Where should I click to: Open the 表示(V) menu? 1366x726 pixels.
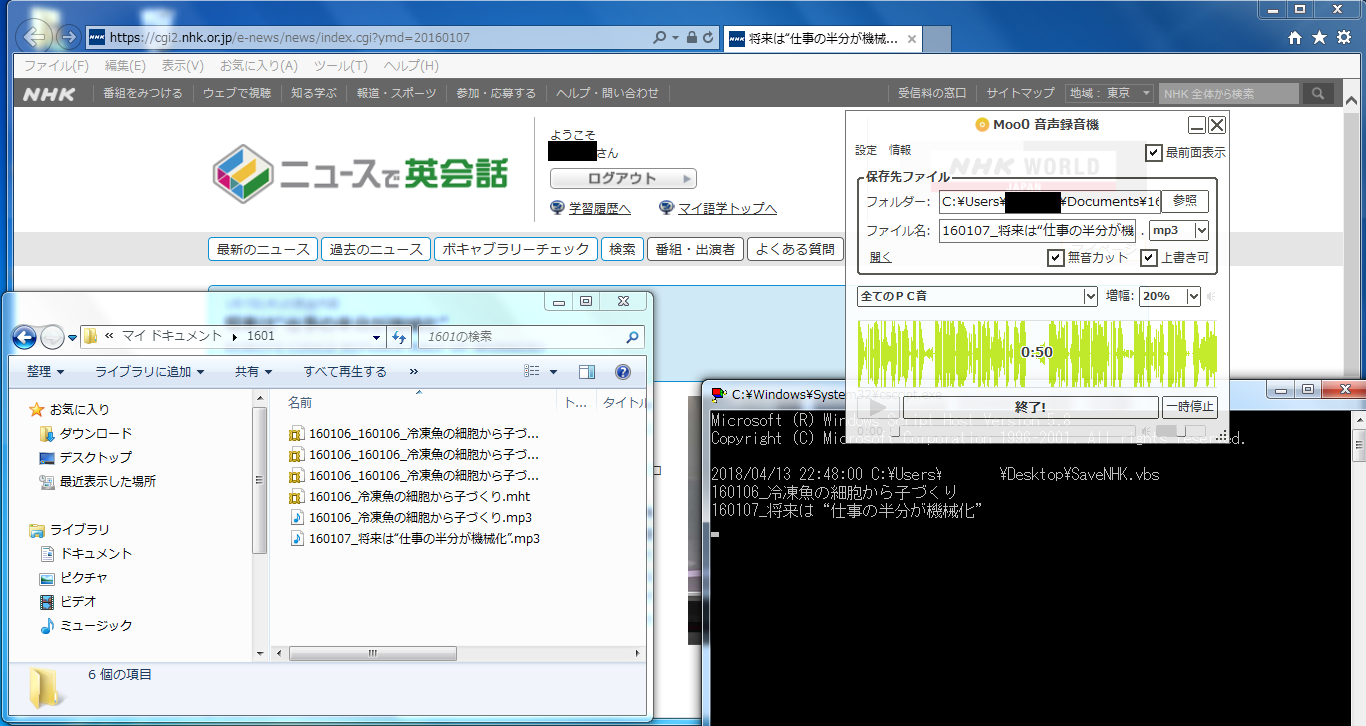point(182,65)
